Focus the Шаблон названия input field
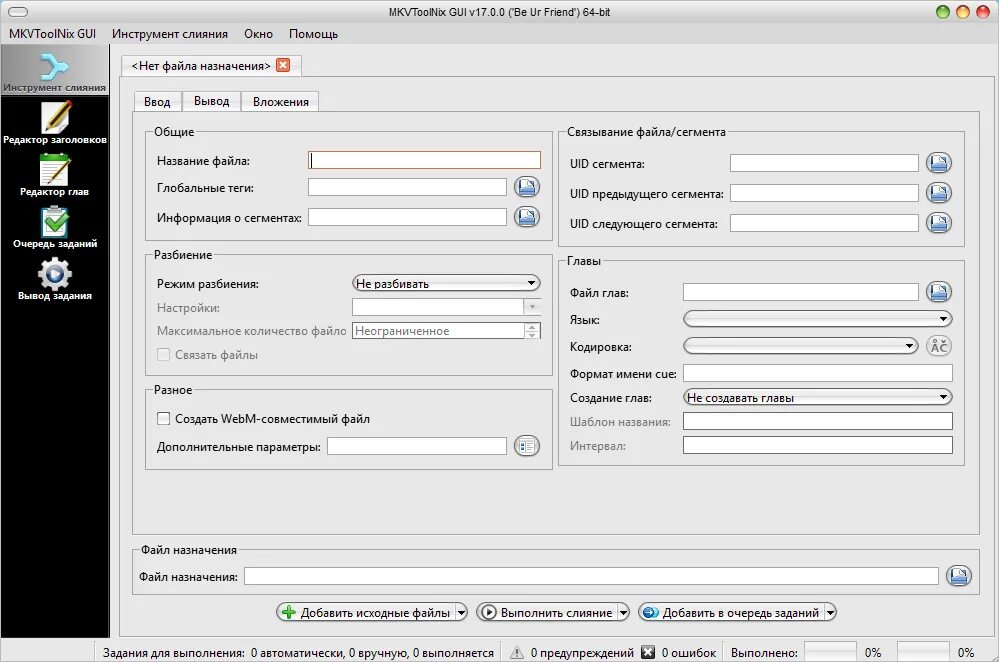 (x=818, y=421)
